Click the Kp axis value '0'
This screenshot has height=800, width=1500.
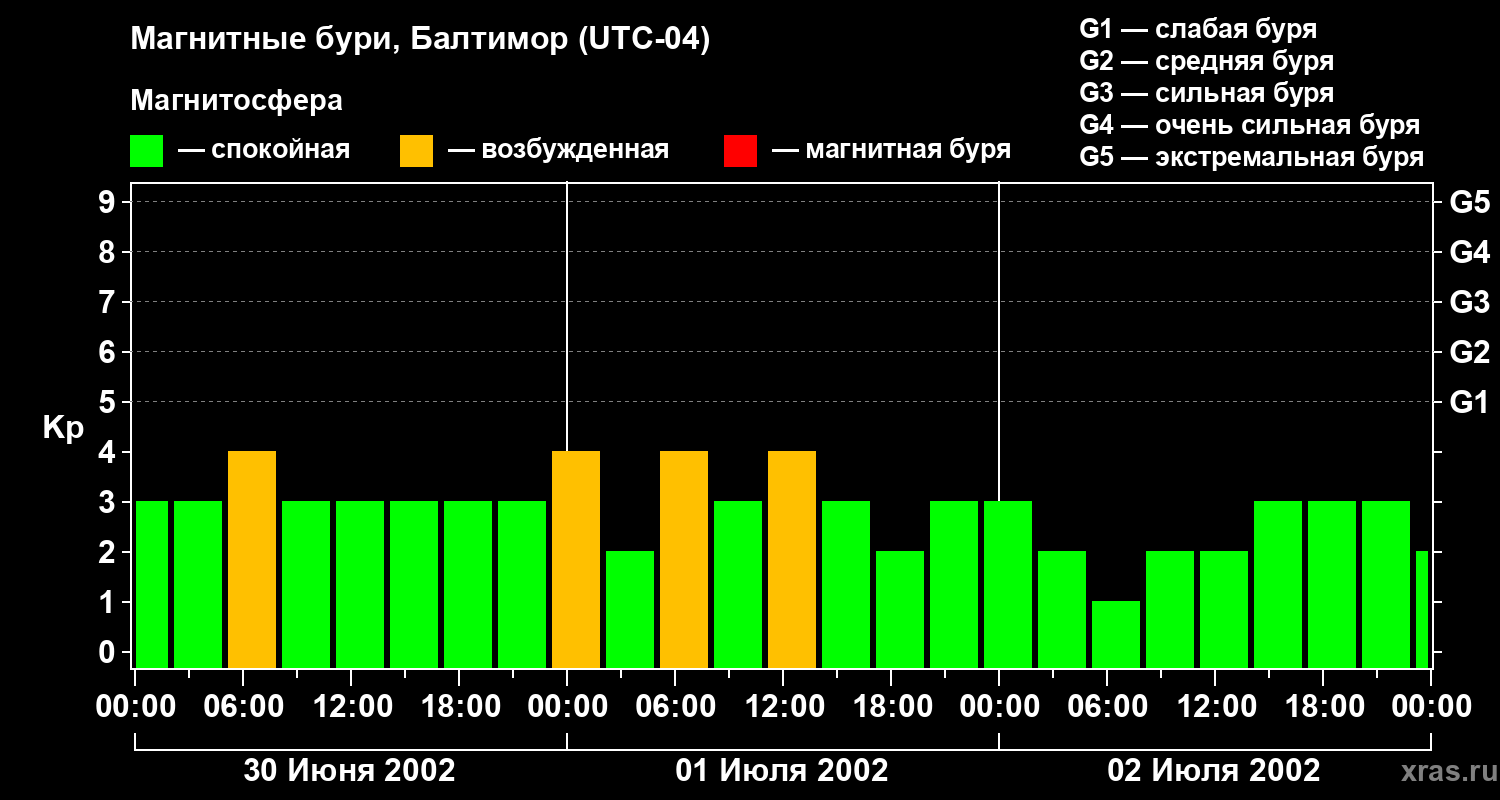(x=108, y=652)
